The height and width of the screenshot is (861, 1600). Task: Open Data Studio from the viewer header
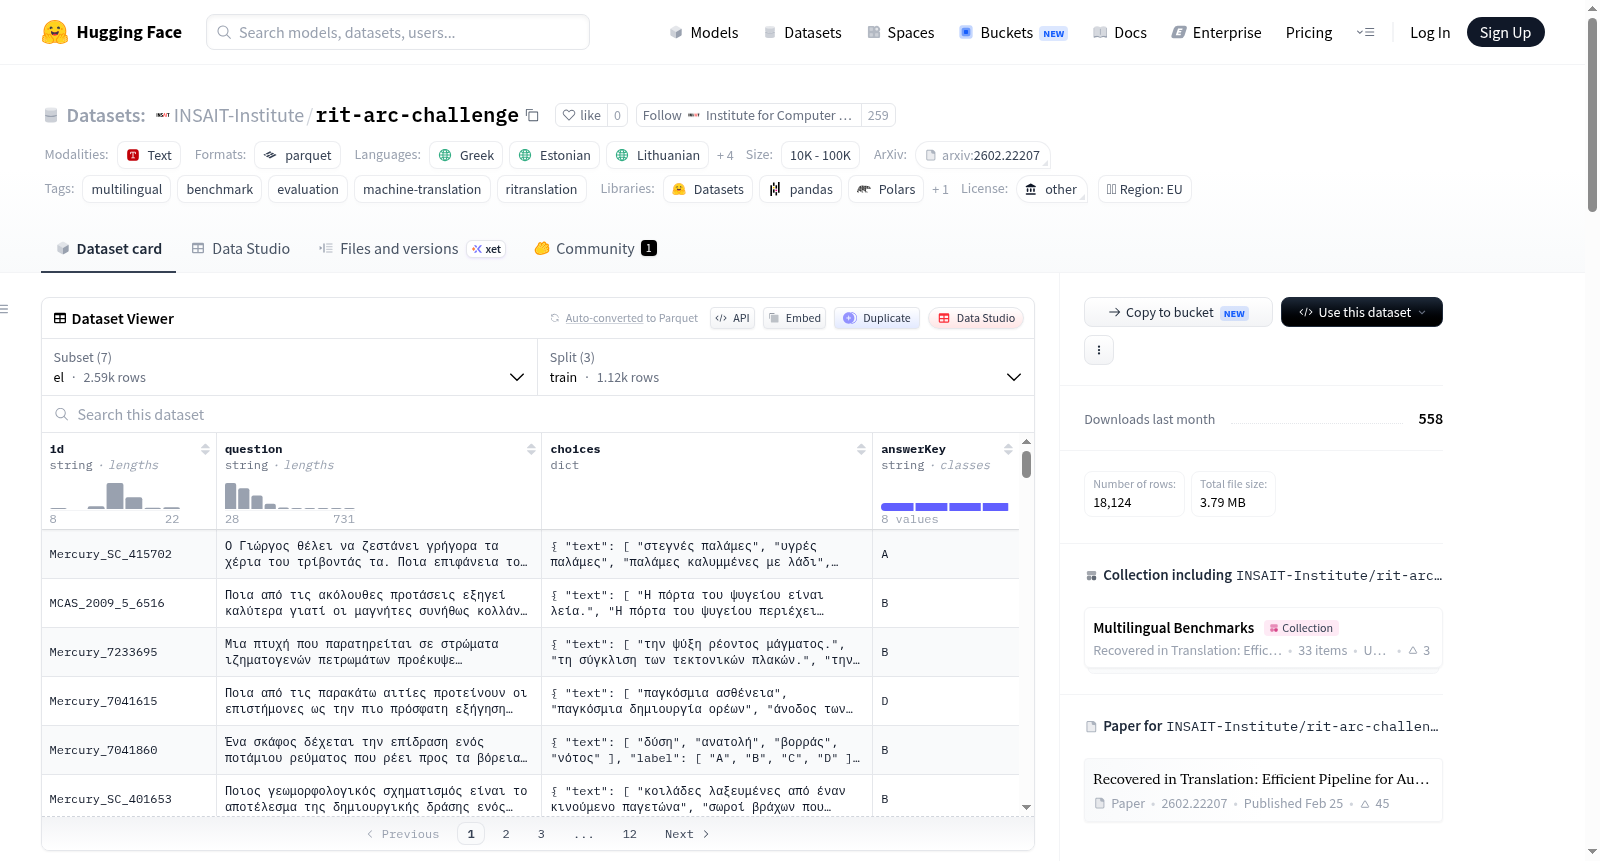[976, 318]
